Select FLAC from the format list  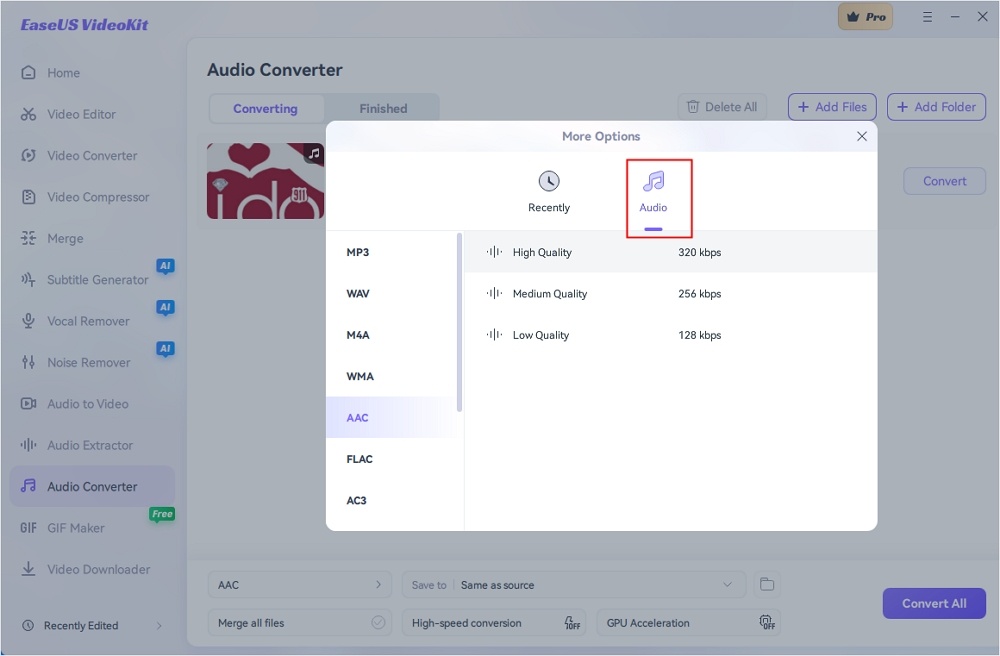(360, 459)
